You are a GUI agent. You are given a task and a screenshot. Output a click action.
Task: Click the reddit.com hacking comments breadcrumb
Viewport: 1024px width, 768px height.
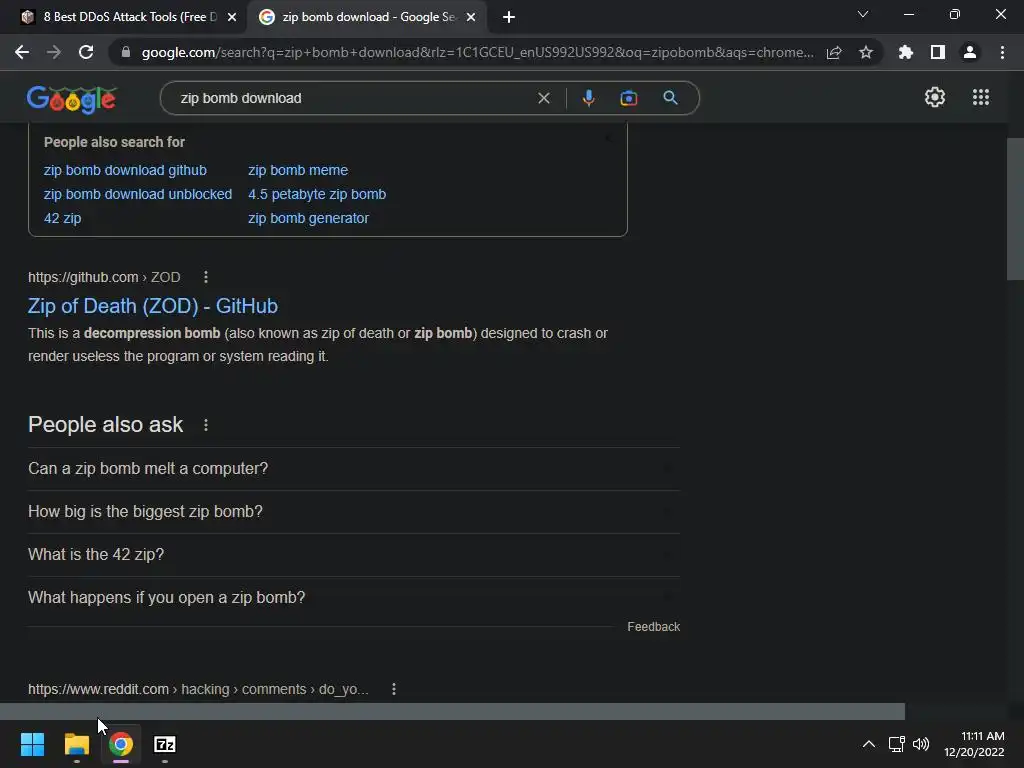(x=198, y=689)
